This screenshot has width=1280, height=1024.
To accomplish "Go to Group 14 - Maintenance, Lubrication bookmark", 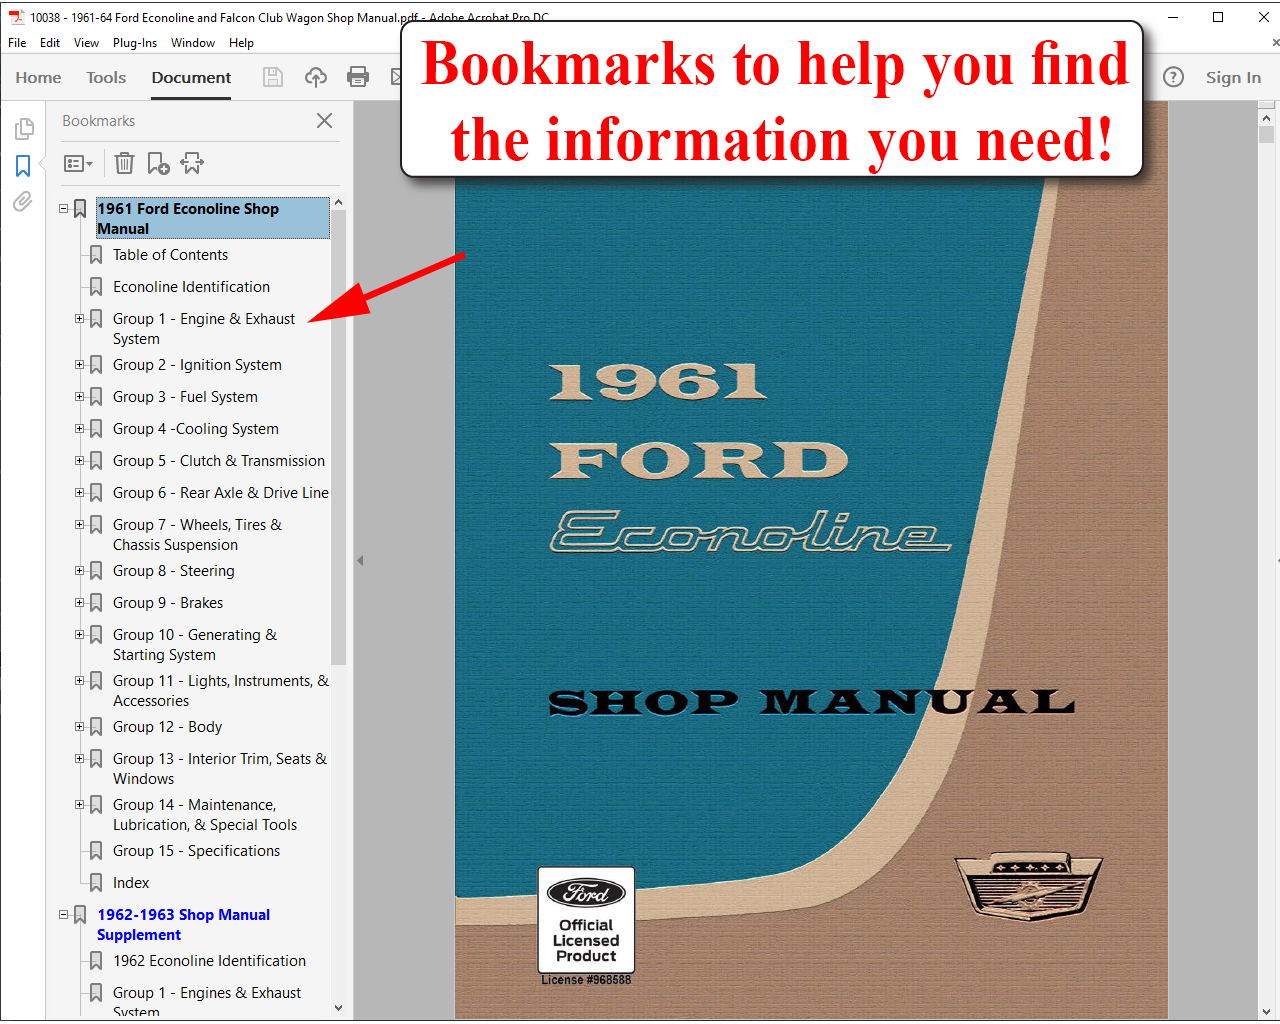I will pos(205,815).
